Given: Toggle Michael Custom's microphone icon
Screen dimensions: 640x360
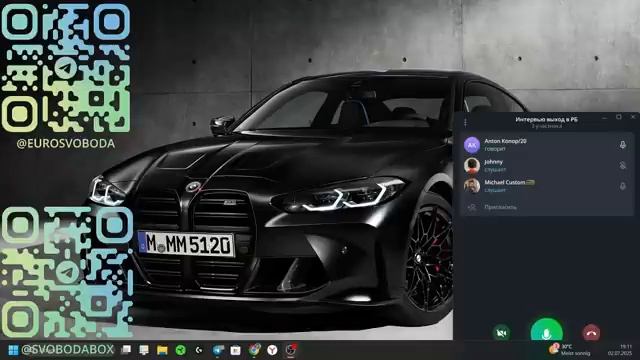Looking at the screenshot, I should click(622, 186).
